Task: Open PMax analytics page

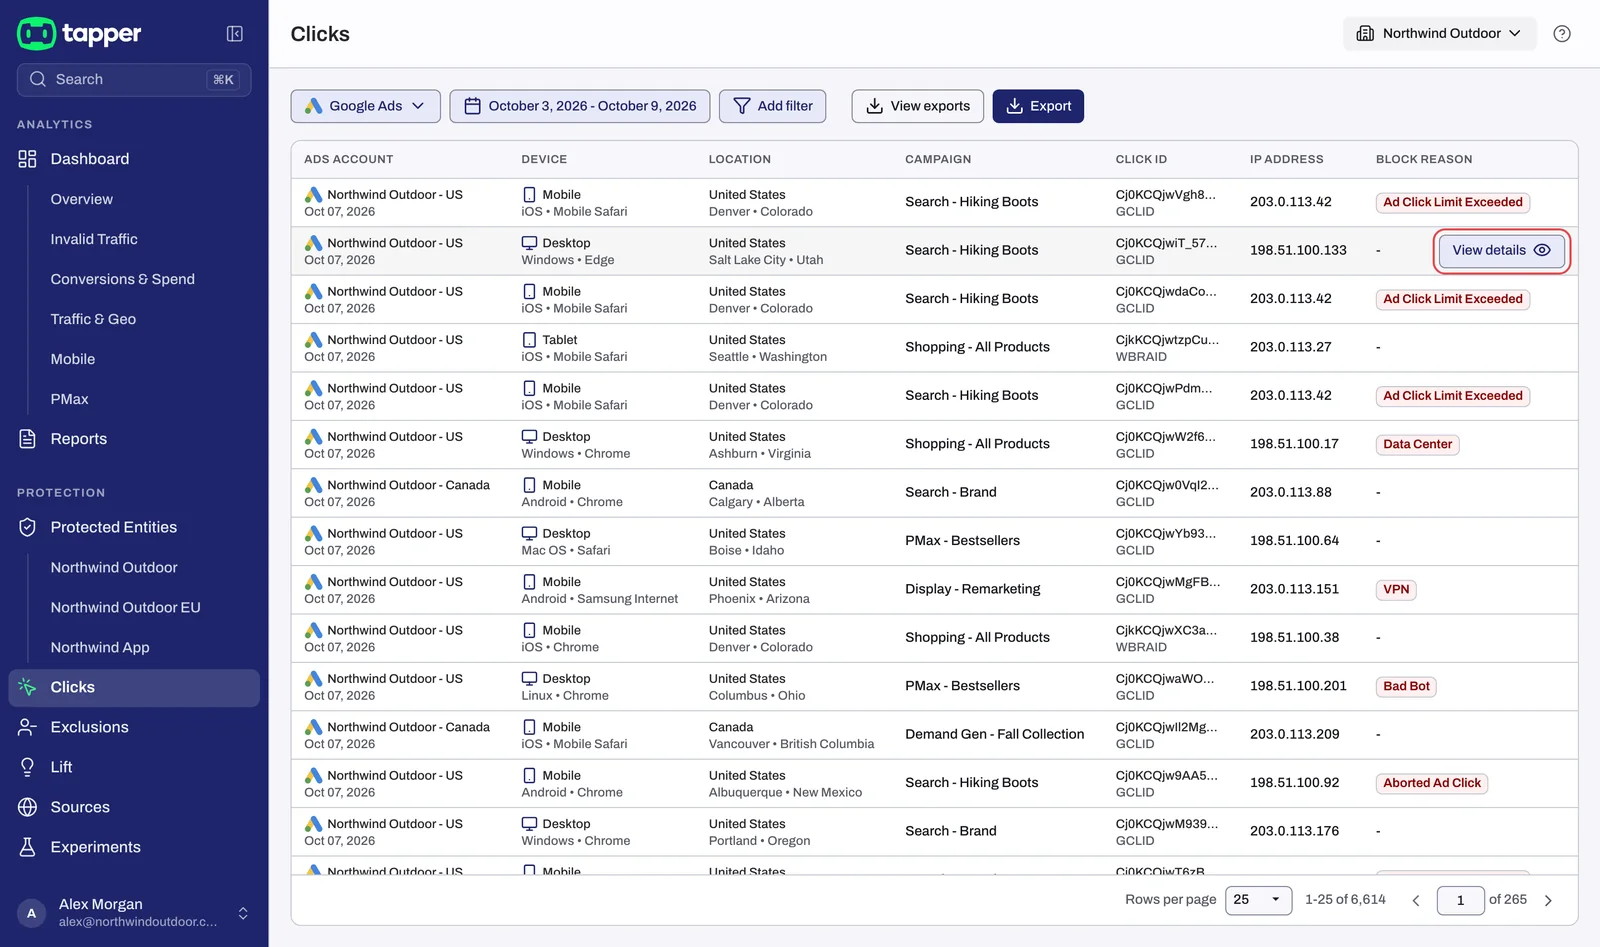Action: point(70,399)
